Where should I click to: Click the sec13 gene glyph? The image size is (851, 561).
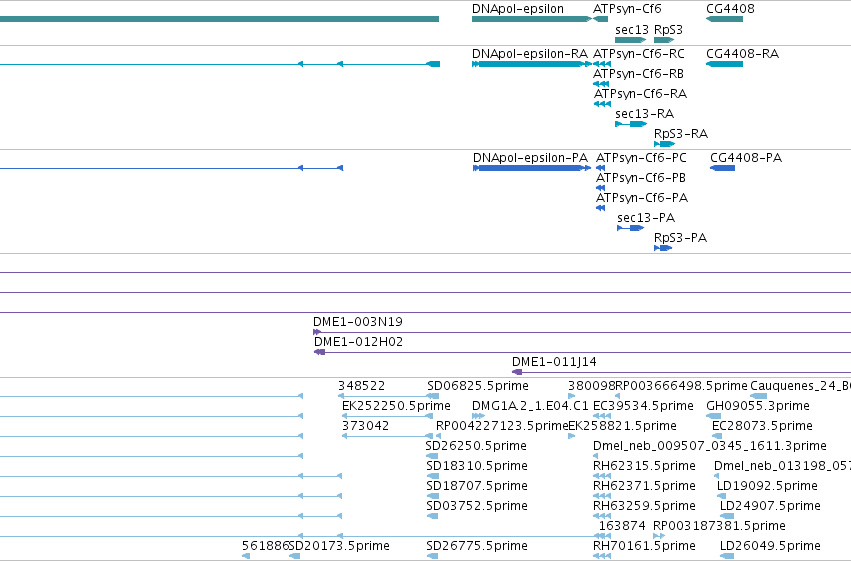coord(631,40)
